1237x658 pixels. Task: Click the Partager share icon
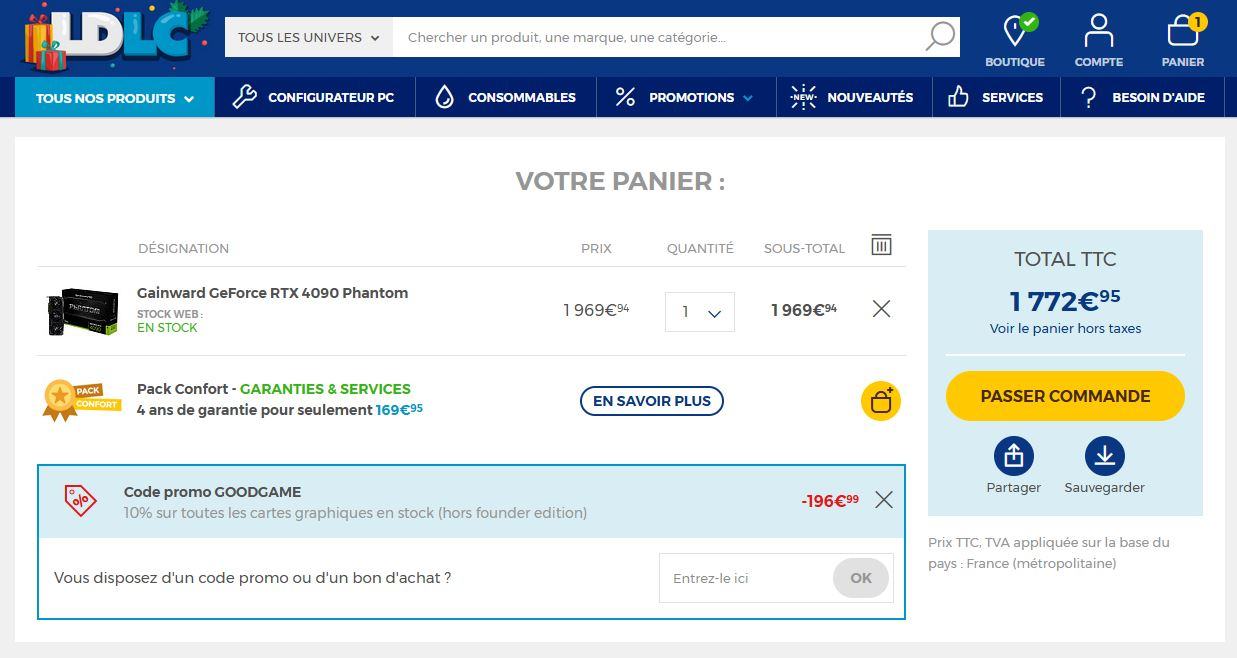tap(1014, 456)
